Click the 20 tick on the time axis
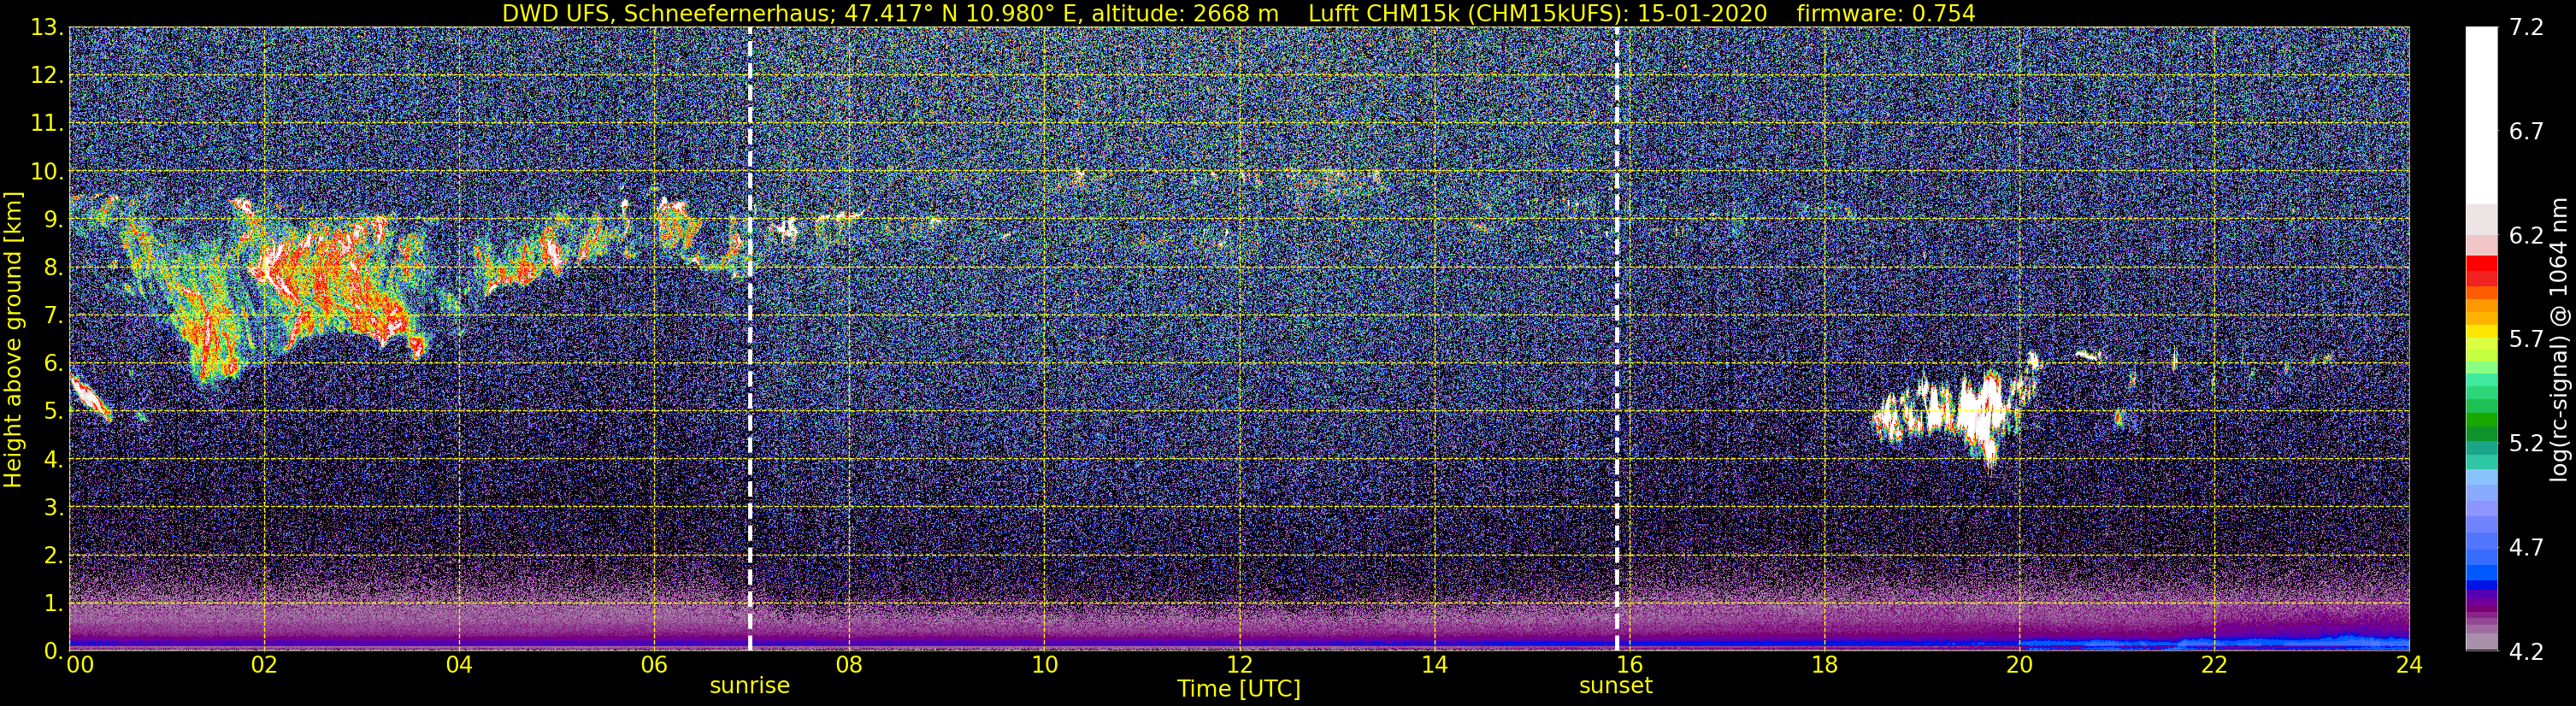2576x706 pixels. click(x=2019, y=665)
